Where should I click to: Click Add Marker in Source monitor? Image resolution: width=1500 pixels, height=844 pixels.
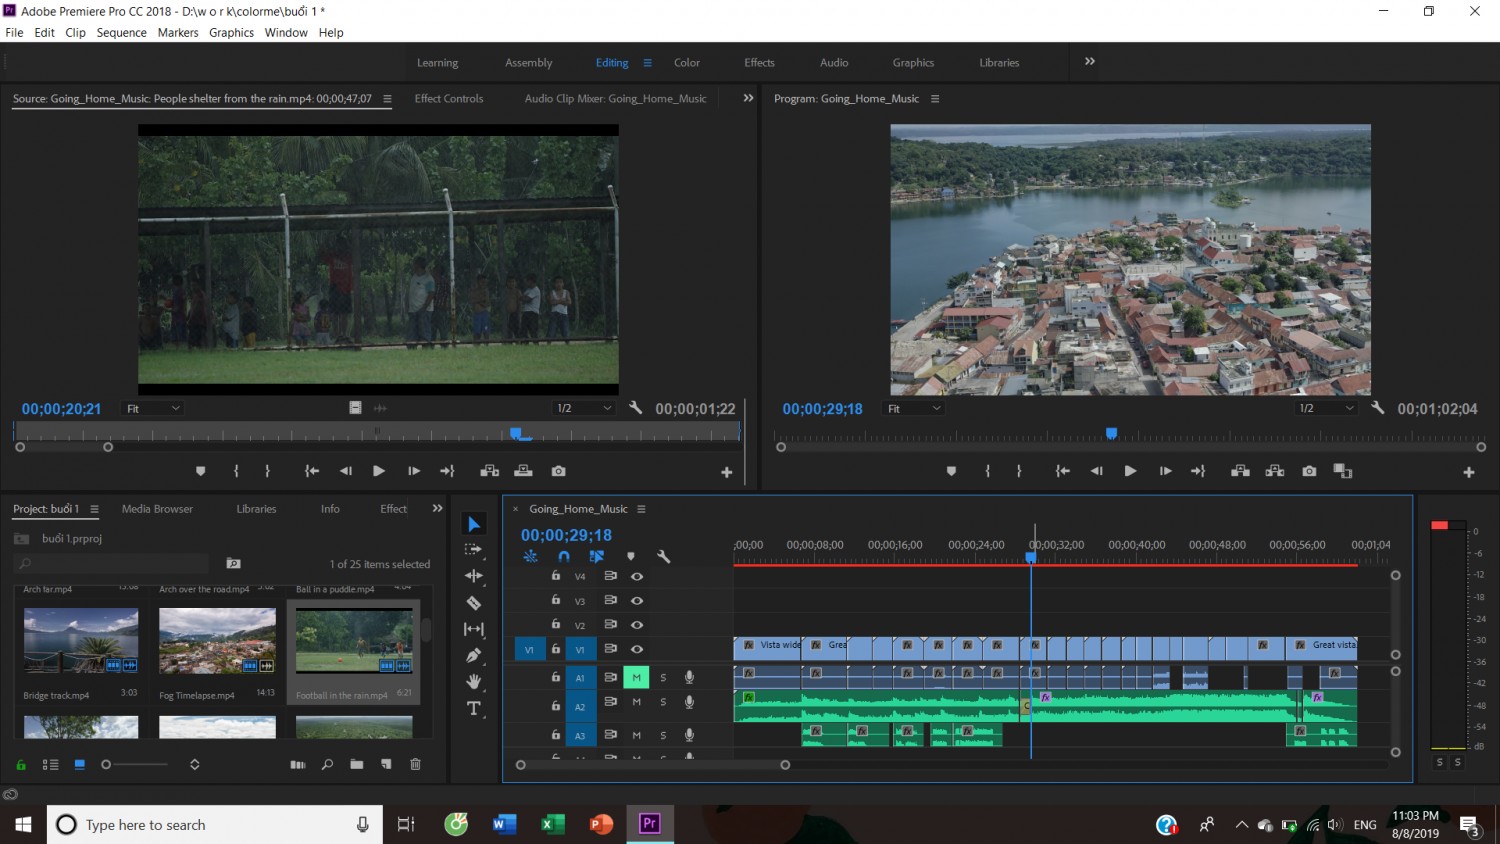200,471
